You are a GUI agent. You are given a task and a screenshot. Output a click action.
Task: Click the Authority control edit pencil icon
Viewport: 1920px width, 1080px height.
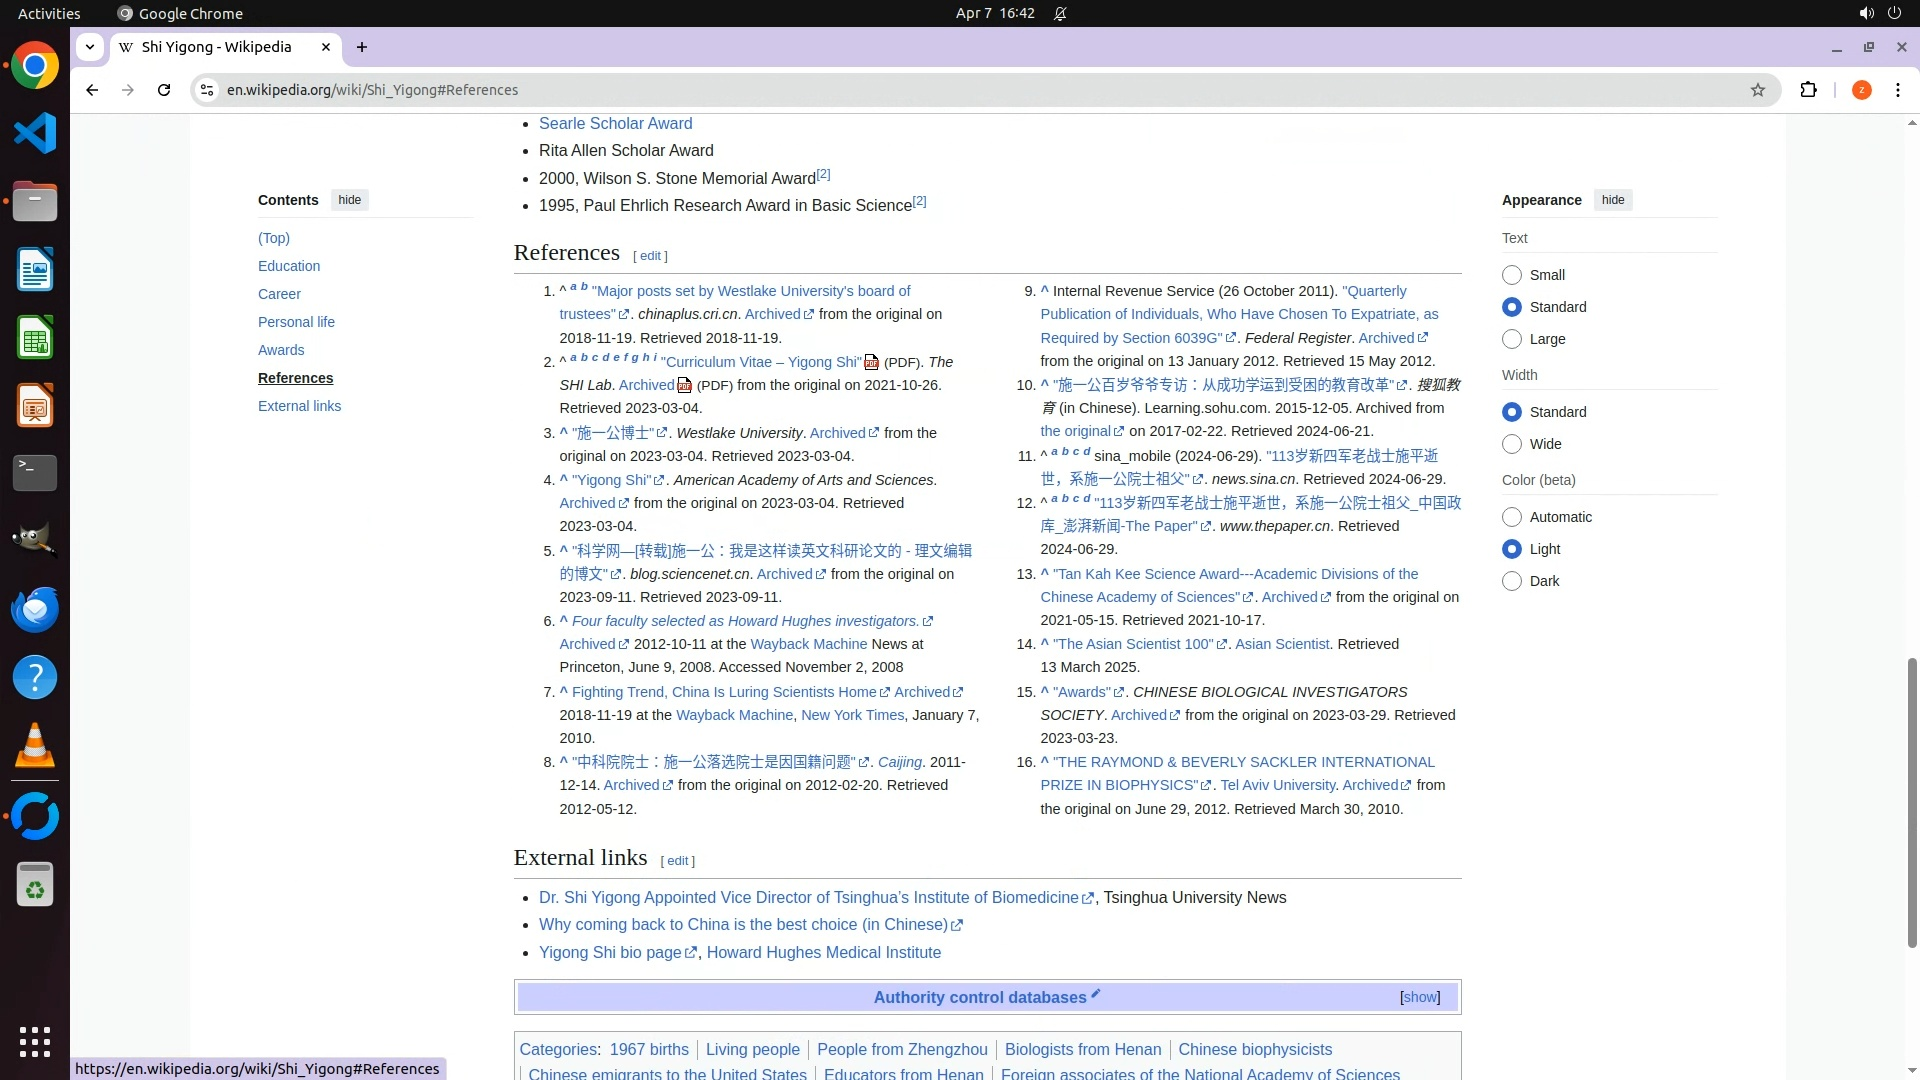1096,994
